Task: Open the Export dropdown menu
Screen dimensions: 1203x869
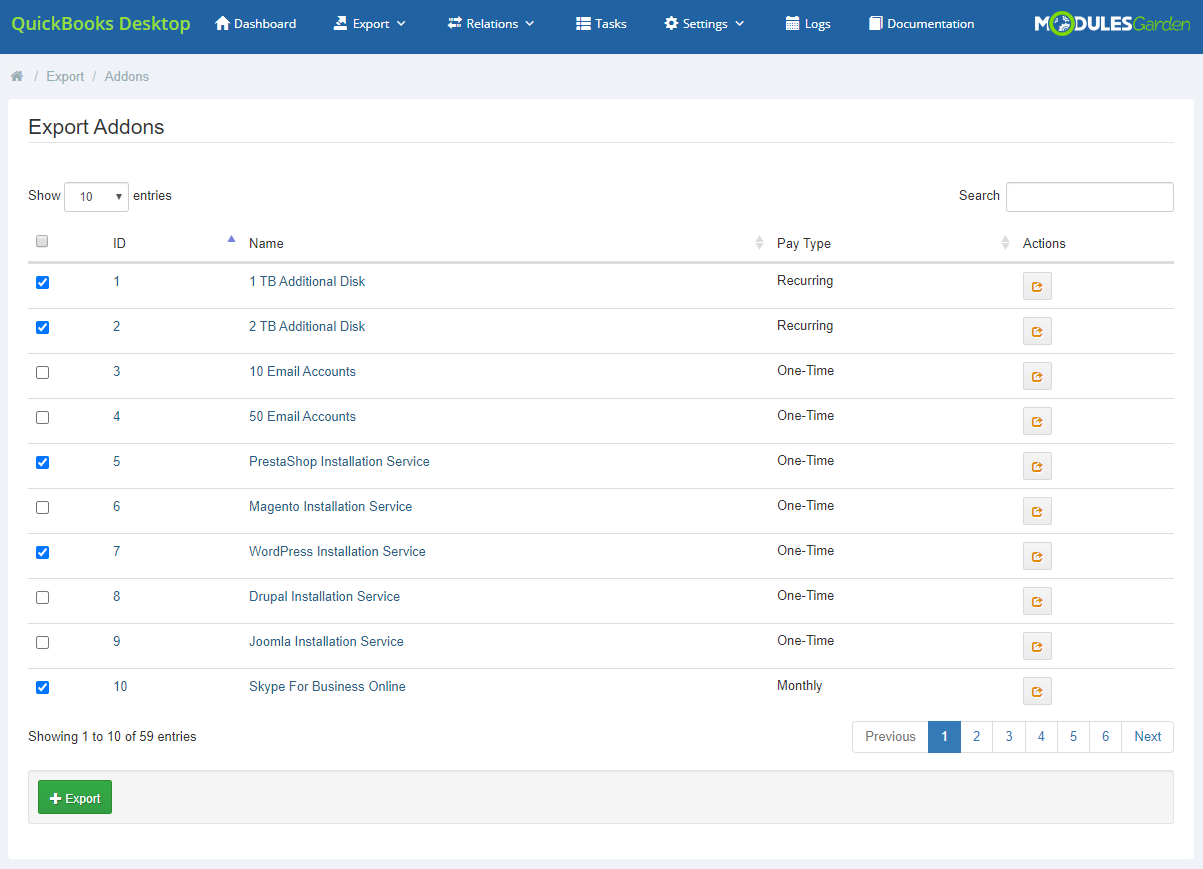Action: click(x=369, y=23)
